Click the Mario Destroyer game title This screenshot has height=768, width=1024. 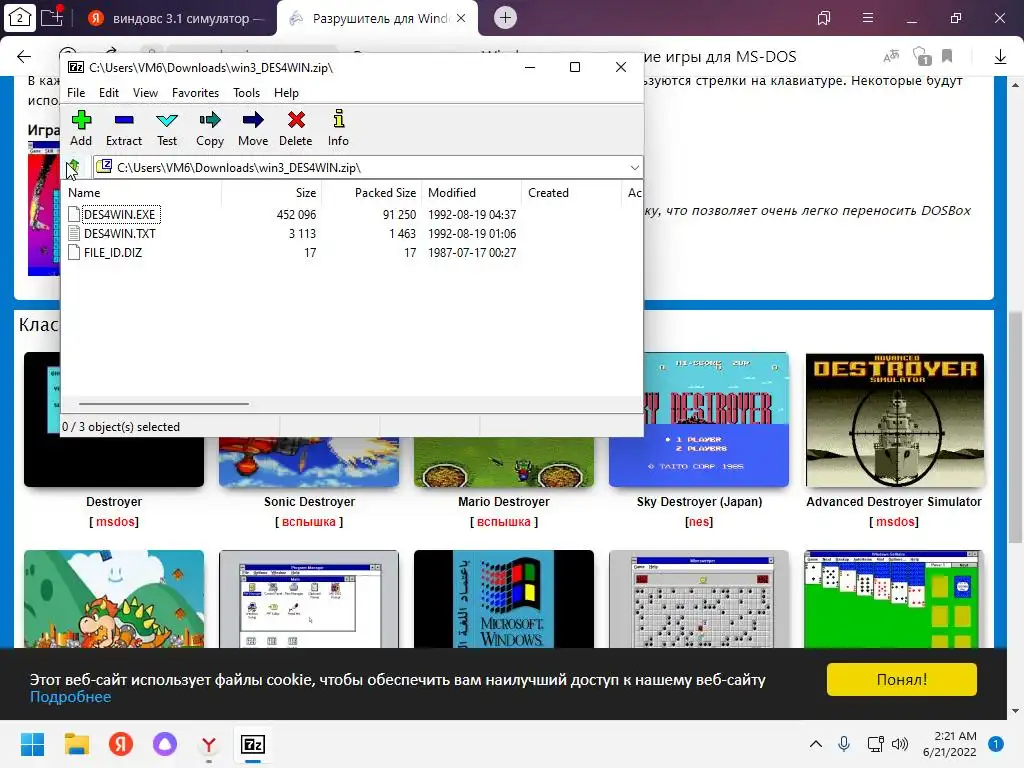tap(504, 502)
